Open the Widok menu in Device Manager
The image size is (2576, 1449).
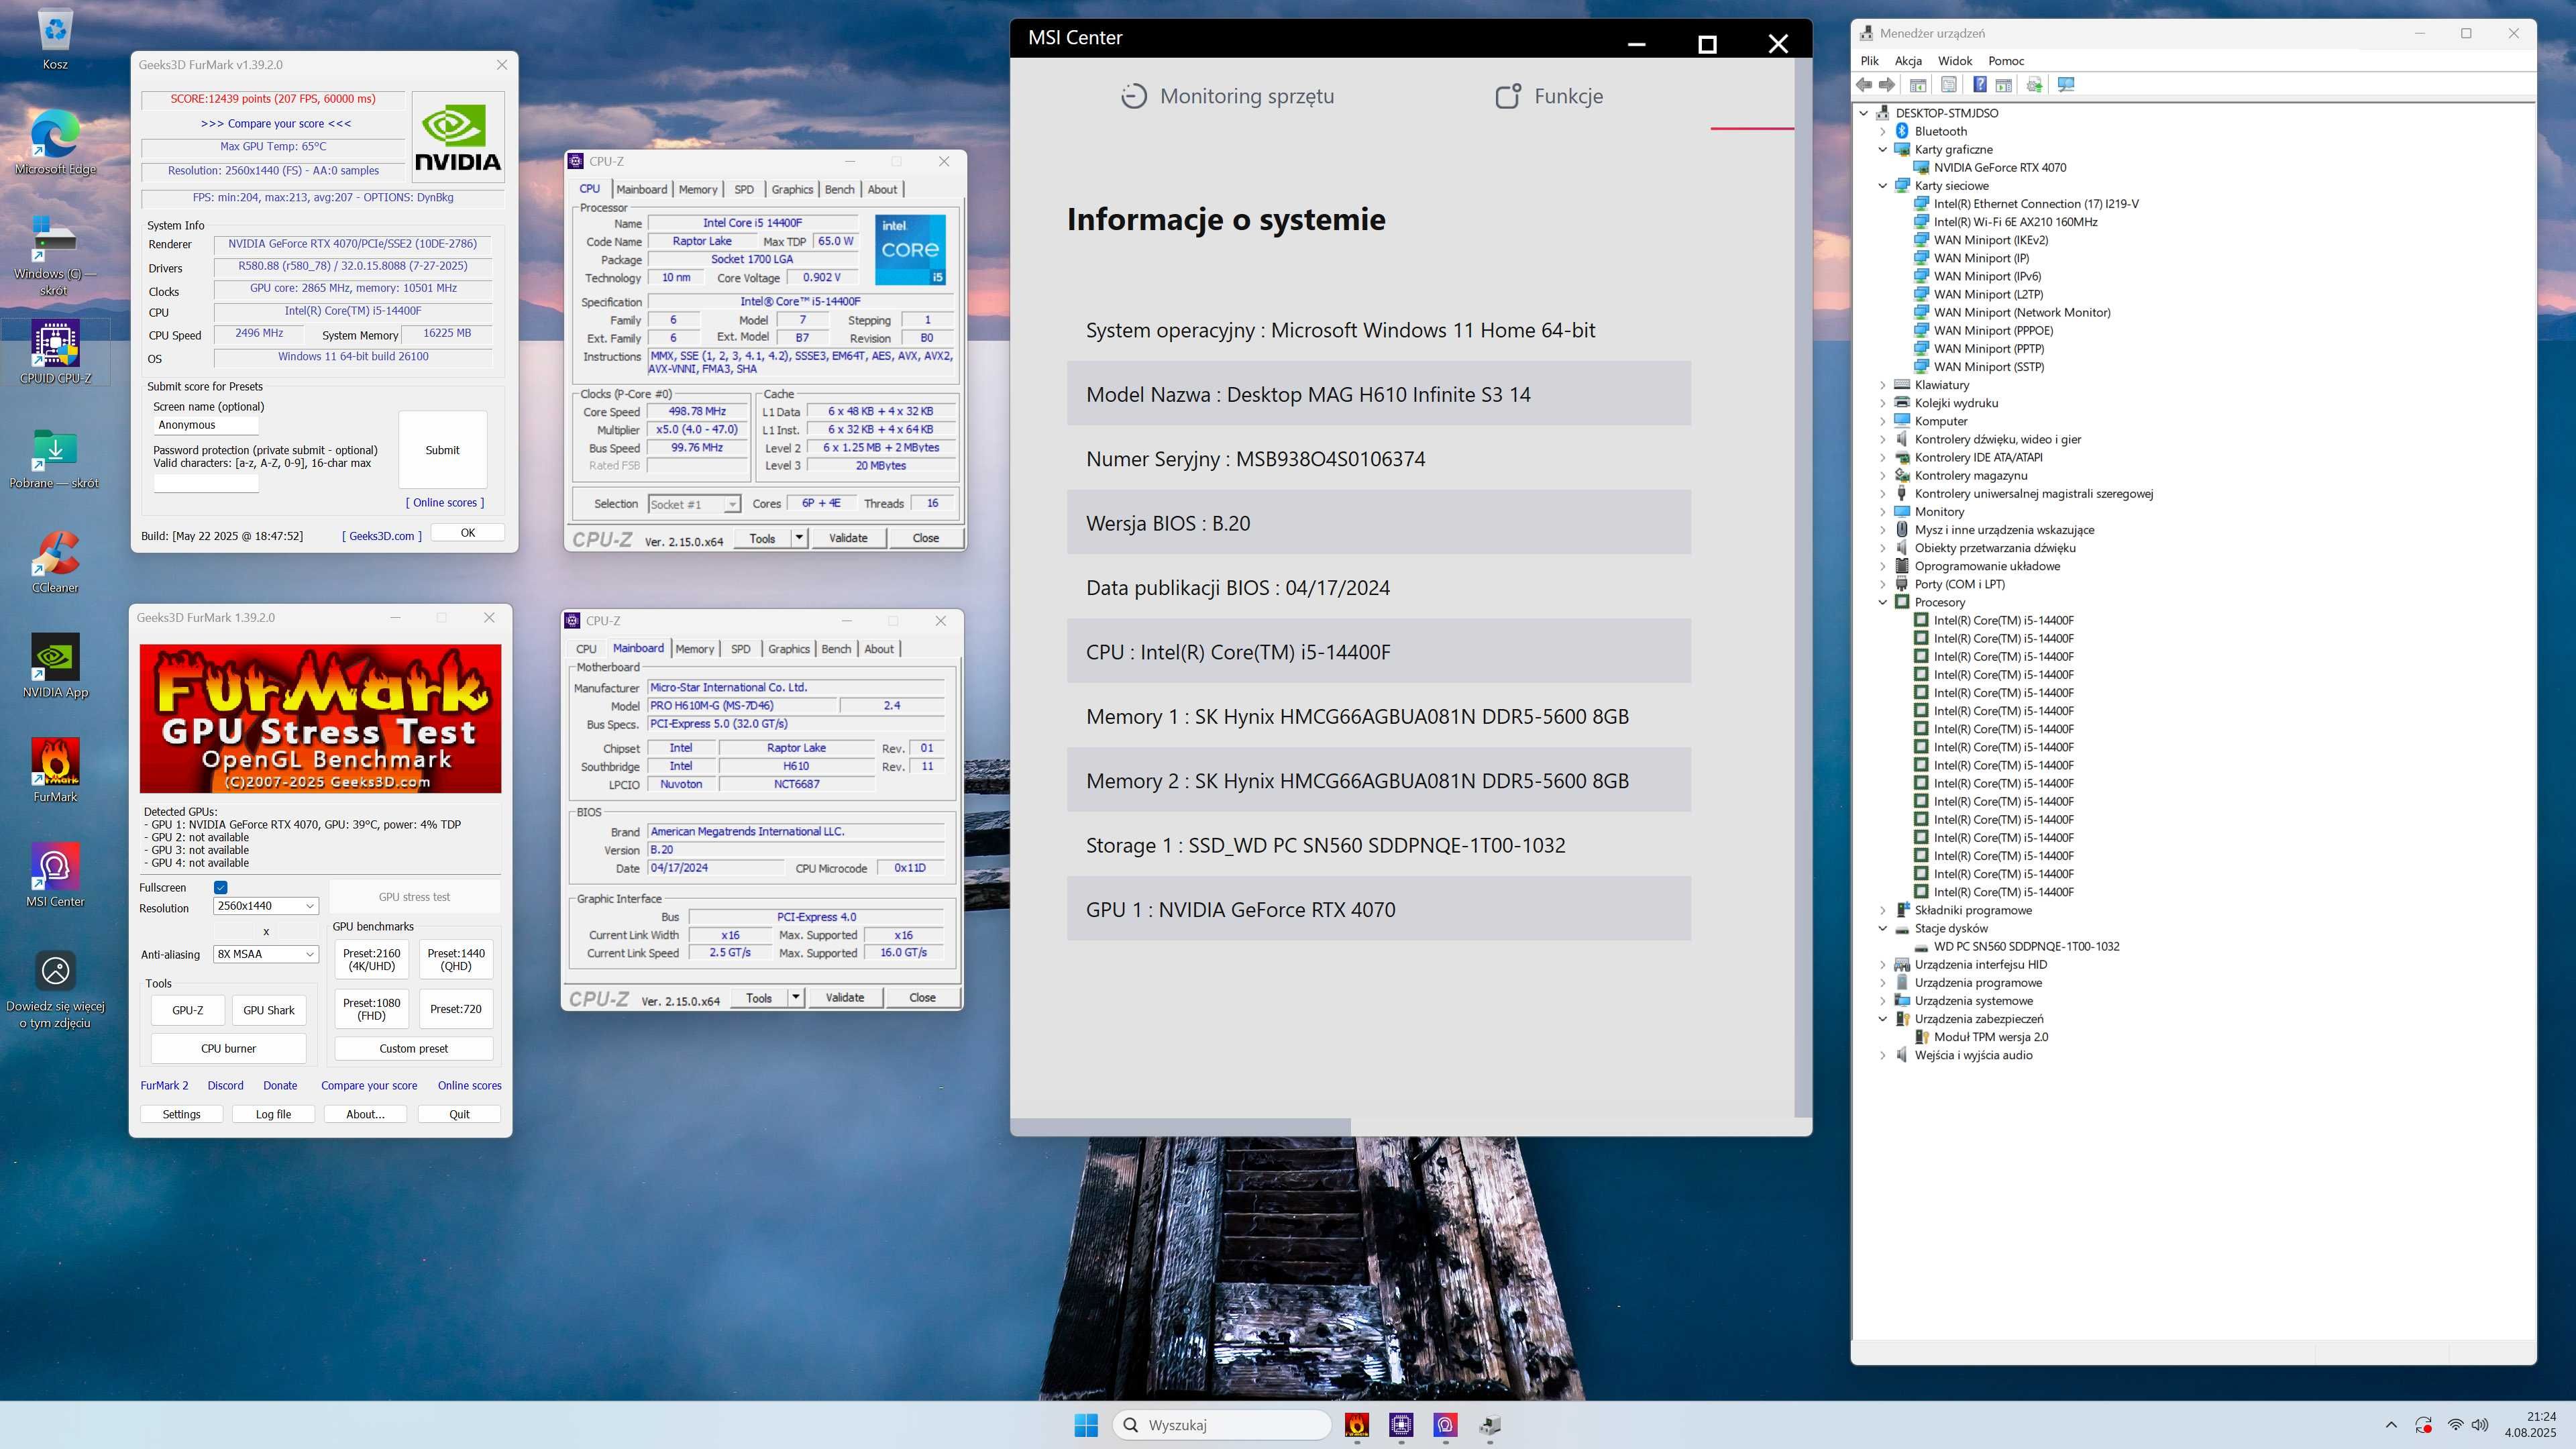(1955, 61)
